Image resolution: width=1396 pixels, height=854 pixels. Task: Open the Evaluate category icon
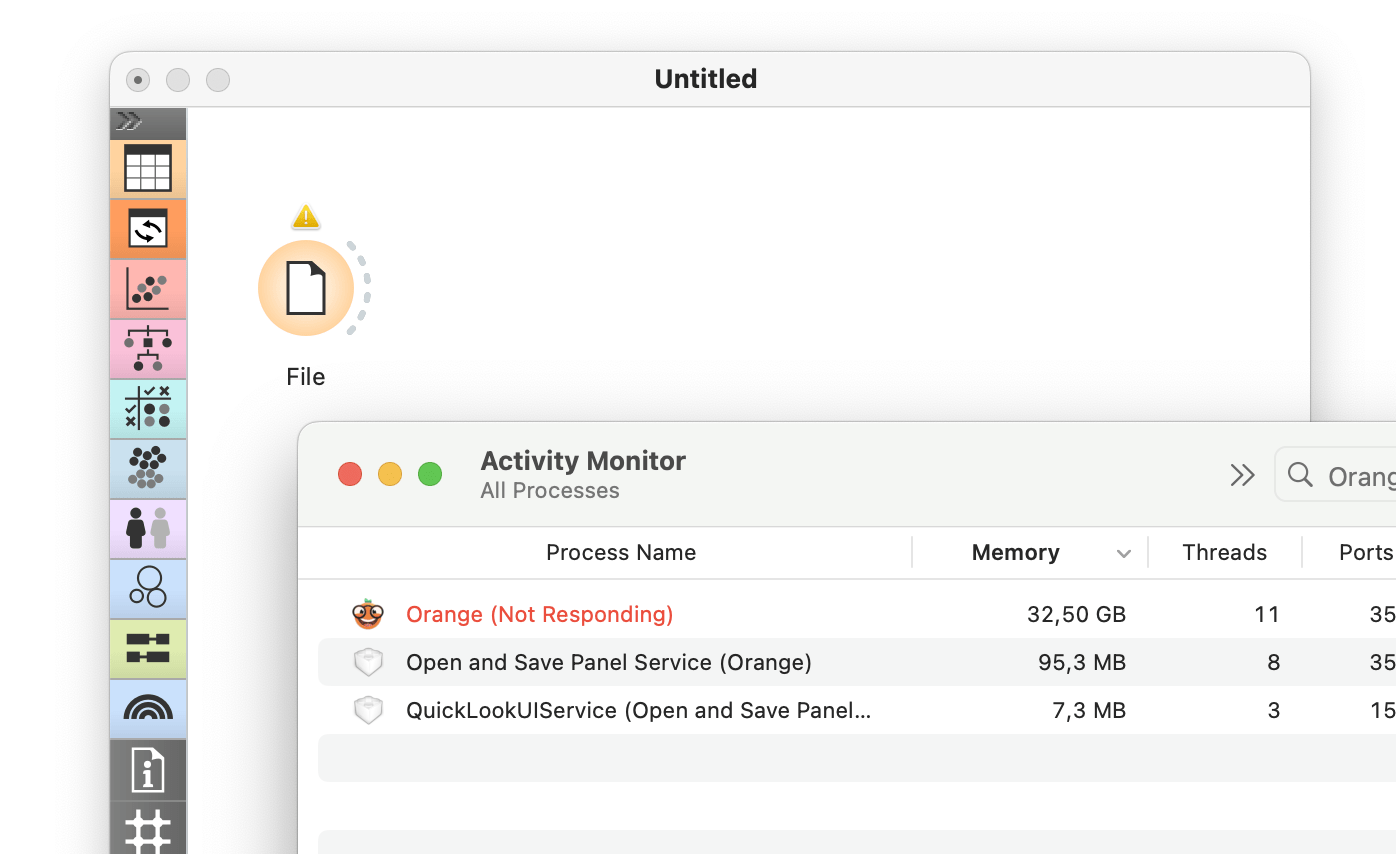(148, 409)
